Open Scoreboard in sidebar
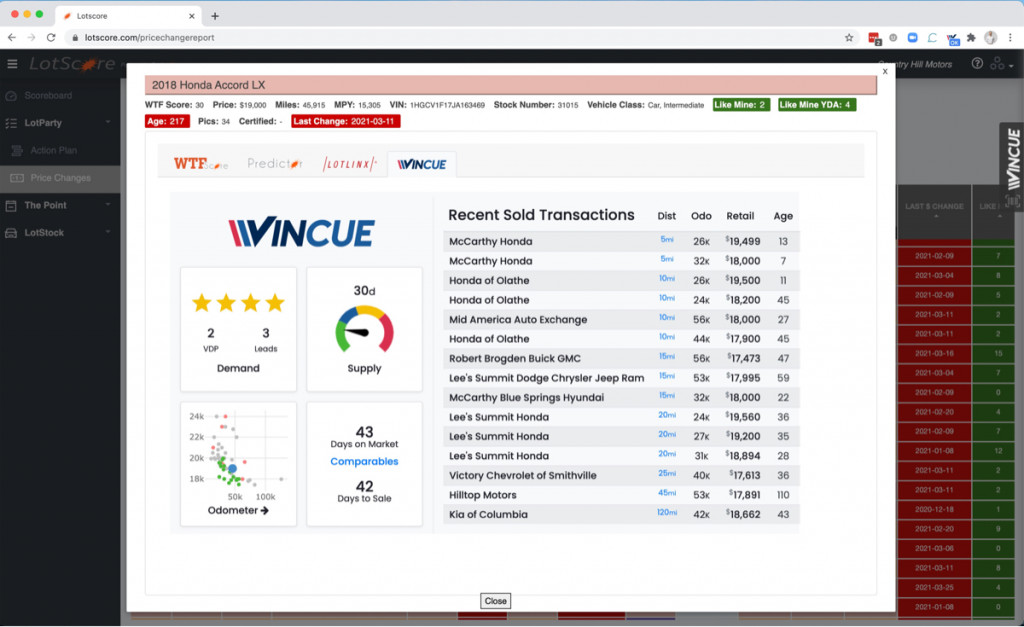Viewport: 1024px width, 627px height. (48, 95)
